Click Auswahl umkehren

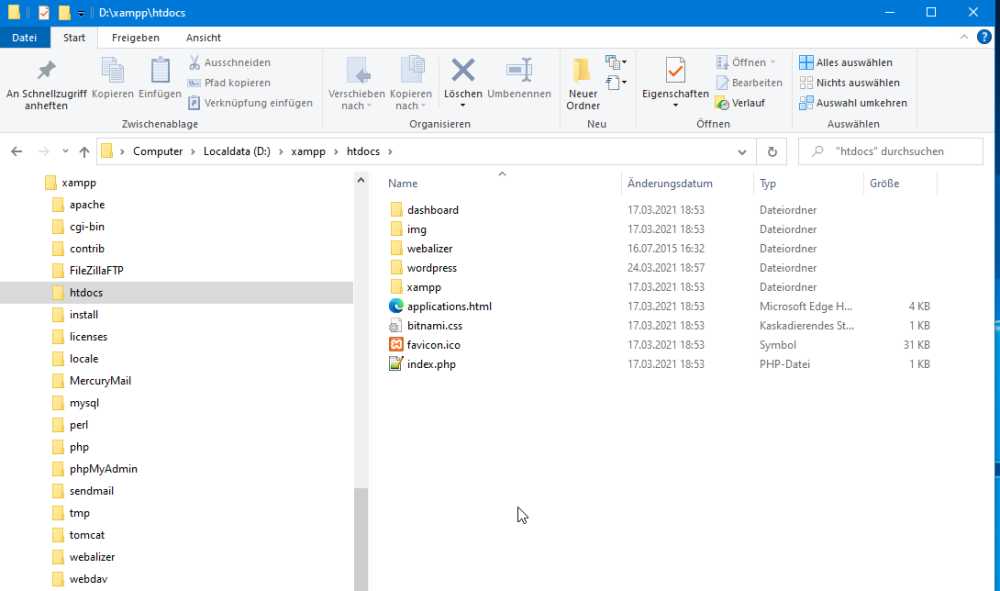pyautogui.click(x=853, y=103)
